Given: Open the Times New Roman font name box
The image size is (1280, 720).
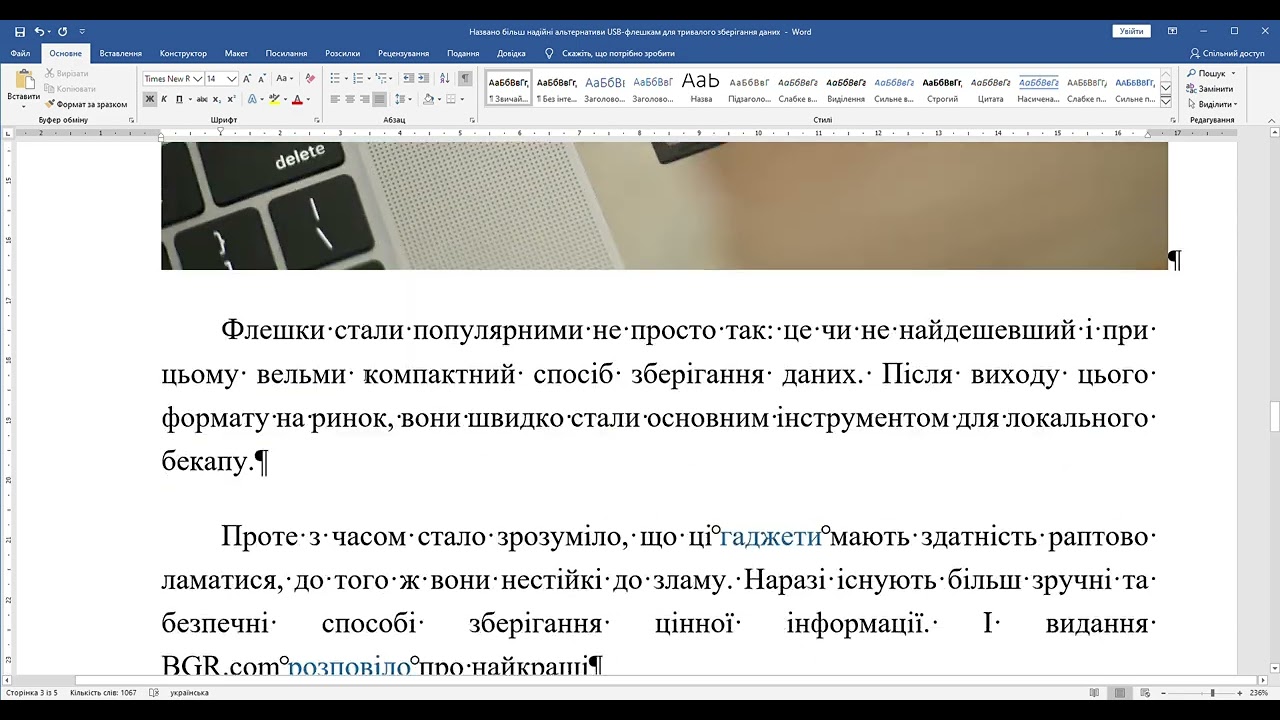Looking at the screenshot, I should click(172, 79).
